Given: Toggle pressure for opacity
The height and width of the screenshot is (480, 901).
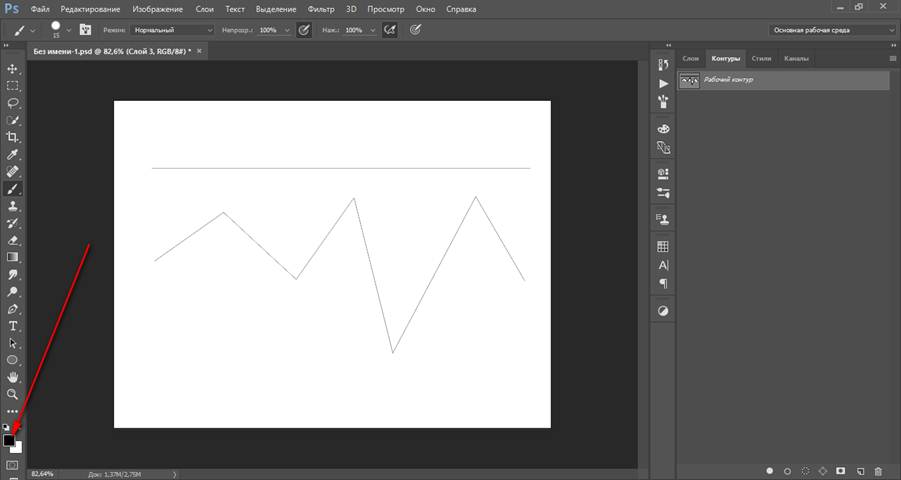Looking at the screenshot, I should (304, 30).
